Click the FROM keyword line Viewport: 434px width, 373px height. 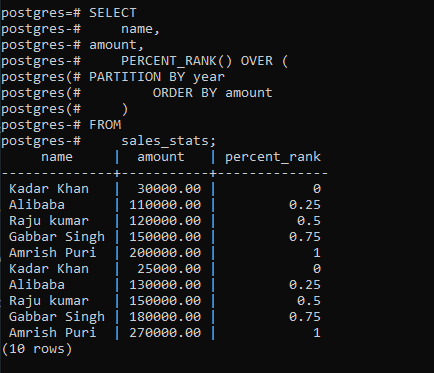[105, 125]
